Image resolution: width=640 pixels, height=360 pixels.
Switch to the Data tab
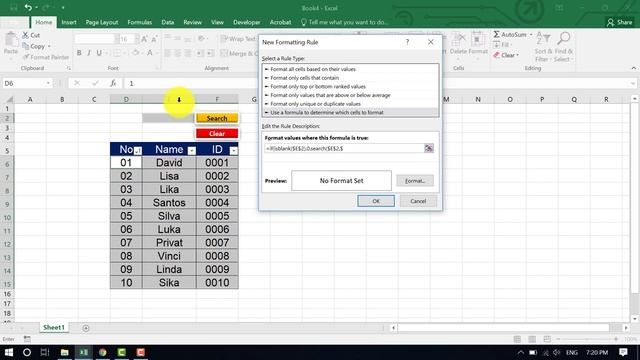coord(167,22)
